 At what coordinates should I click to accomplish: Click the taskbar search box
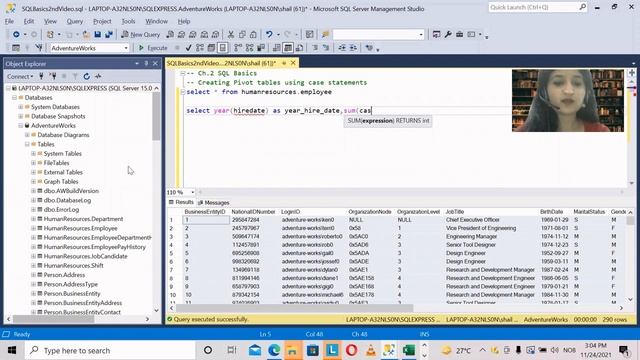click(x=110, y=350)
